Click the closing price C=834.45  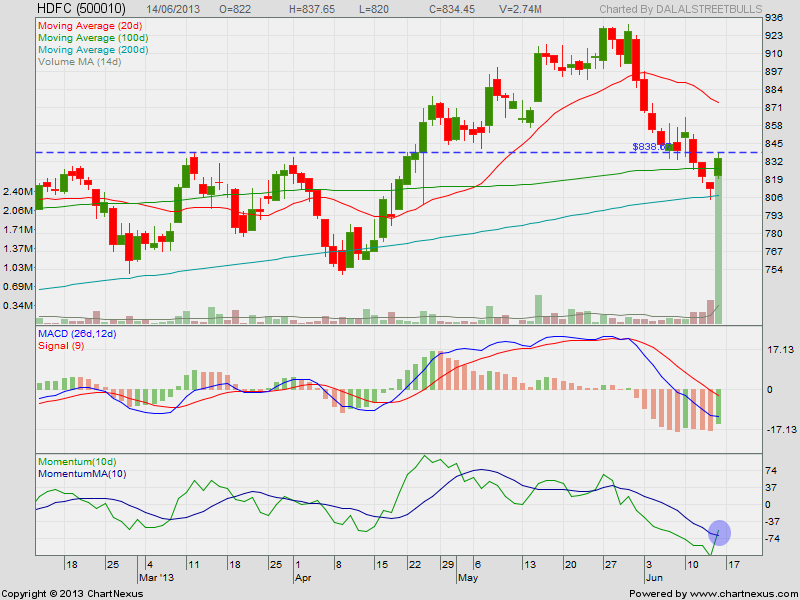coord(452,9)
